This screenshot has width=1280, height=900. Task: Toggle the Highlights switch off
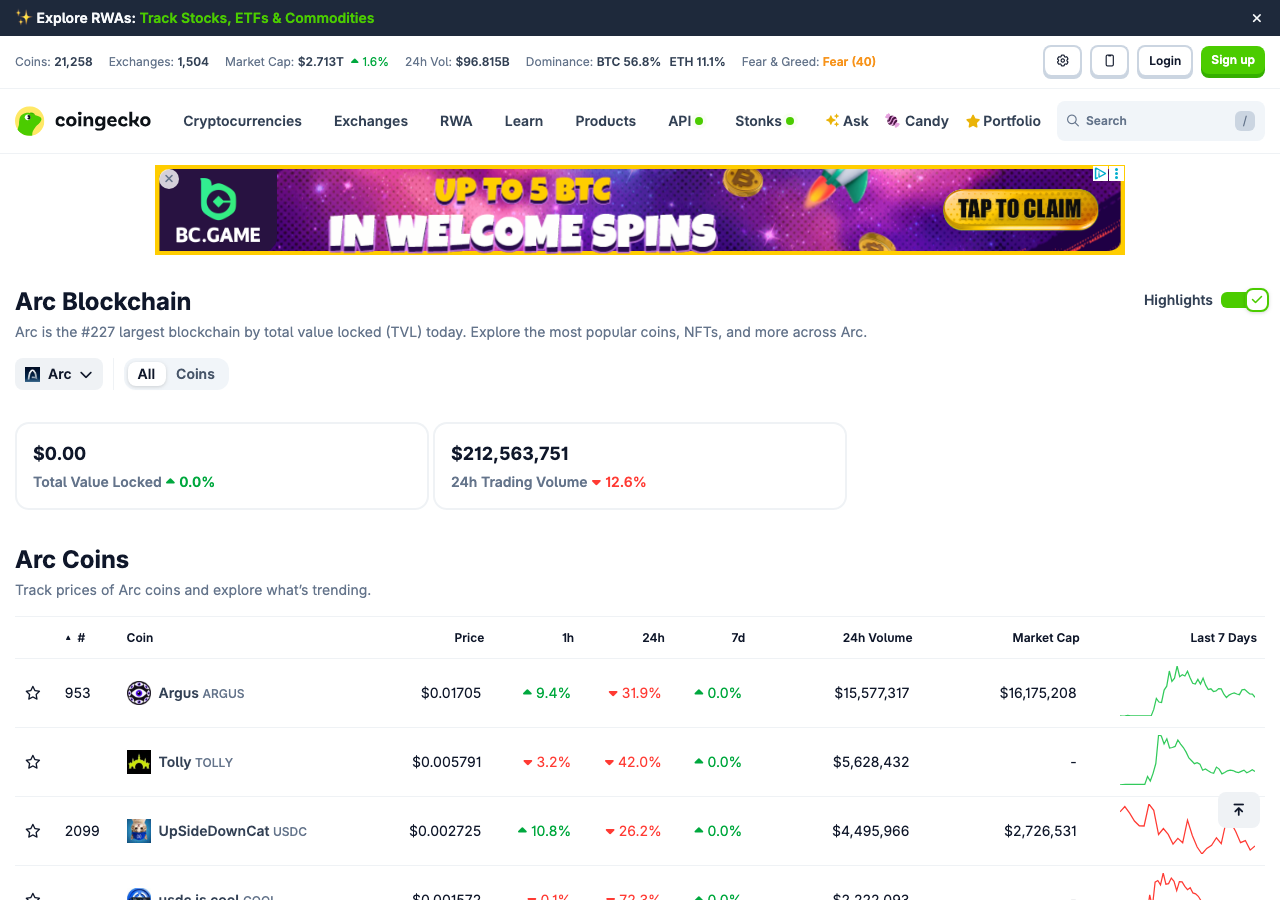[1244, 300]
